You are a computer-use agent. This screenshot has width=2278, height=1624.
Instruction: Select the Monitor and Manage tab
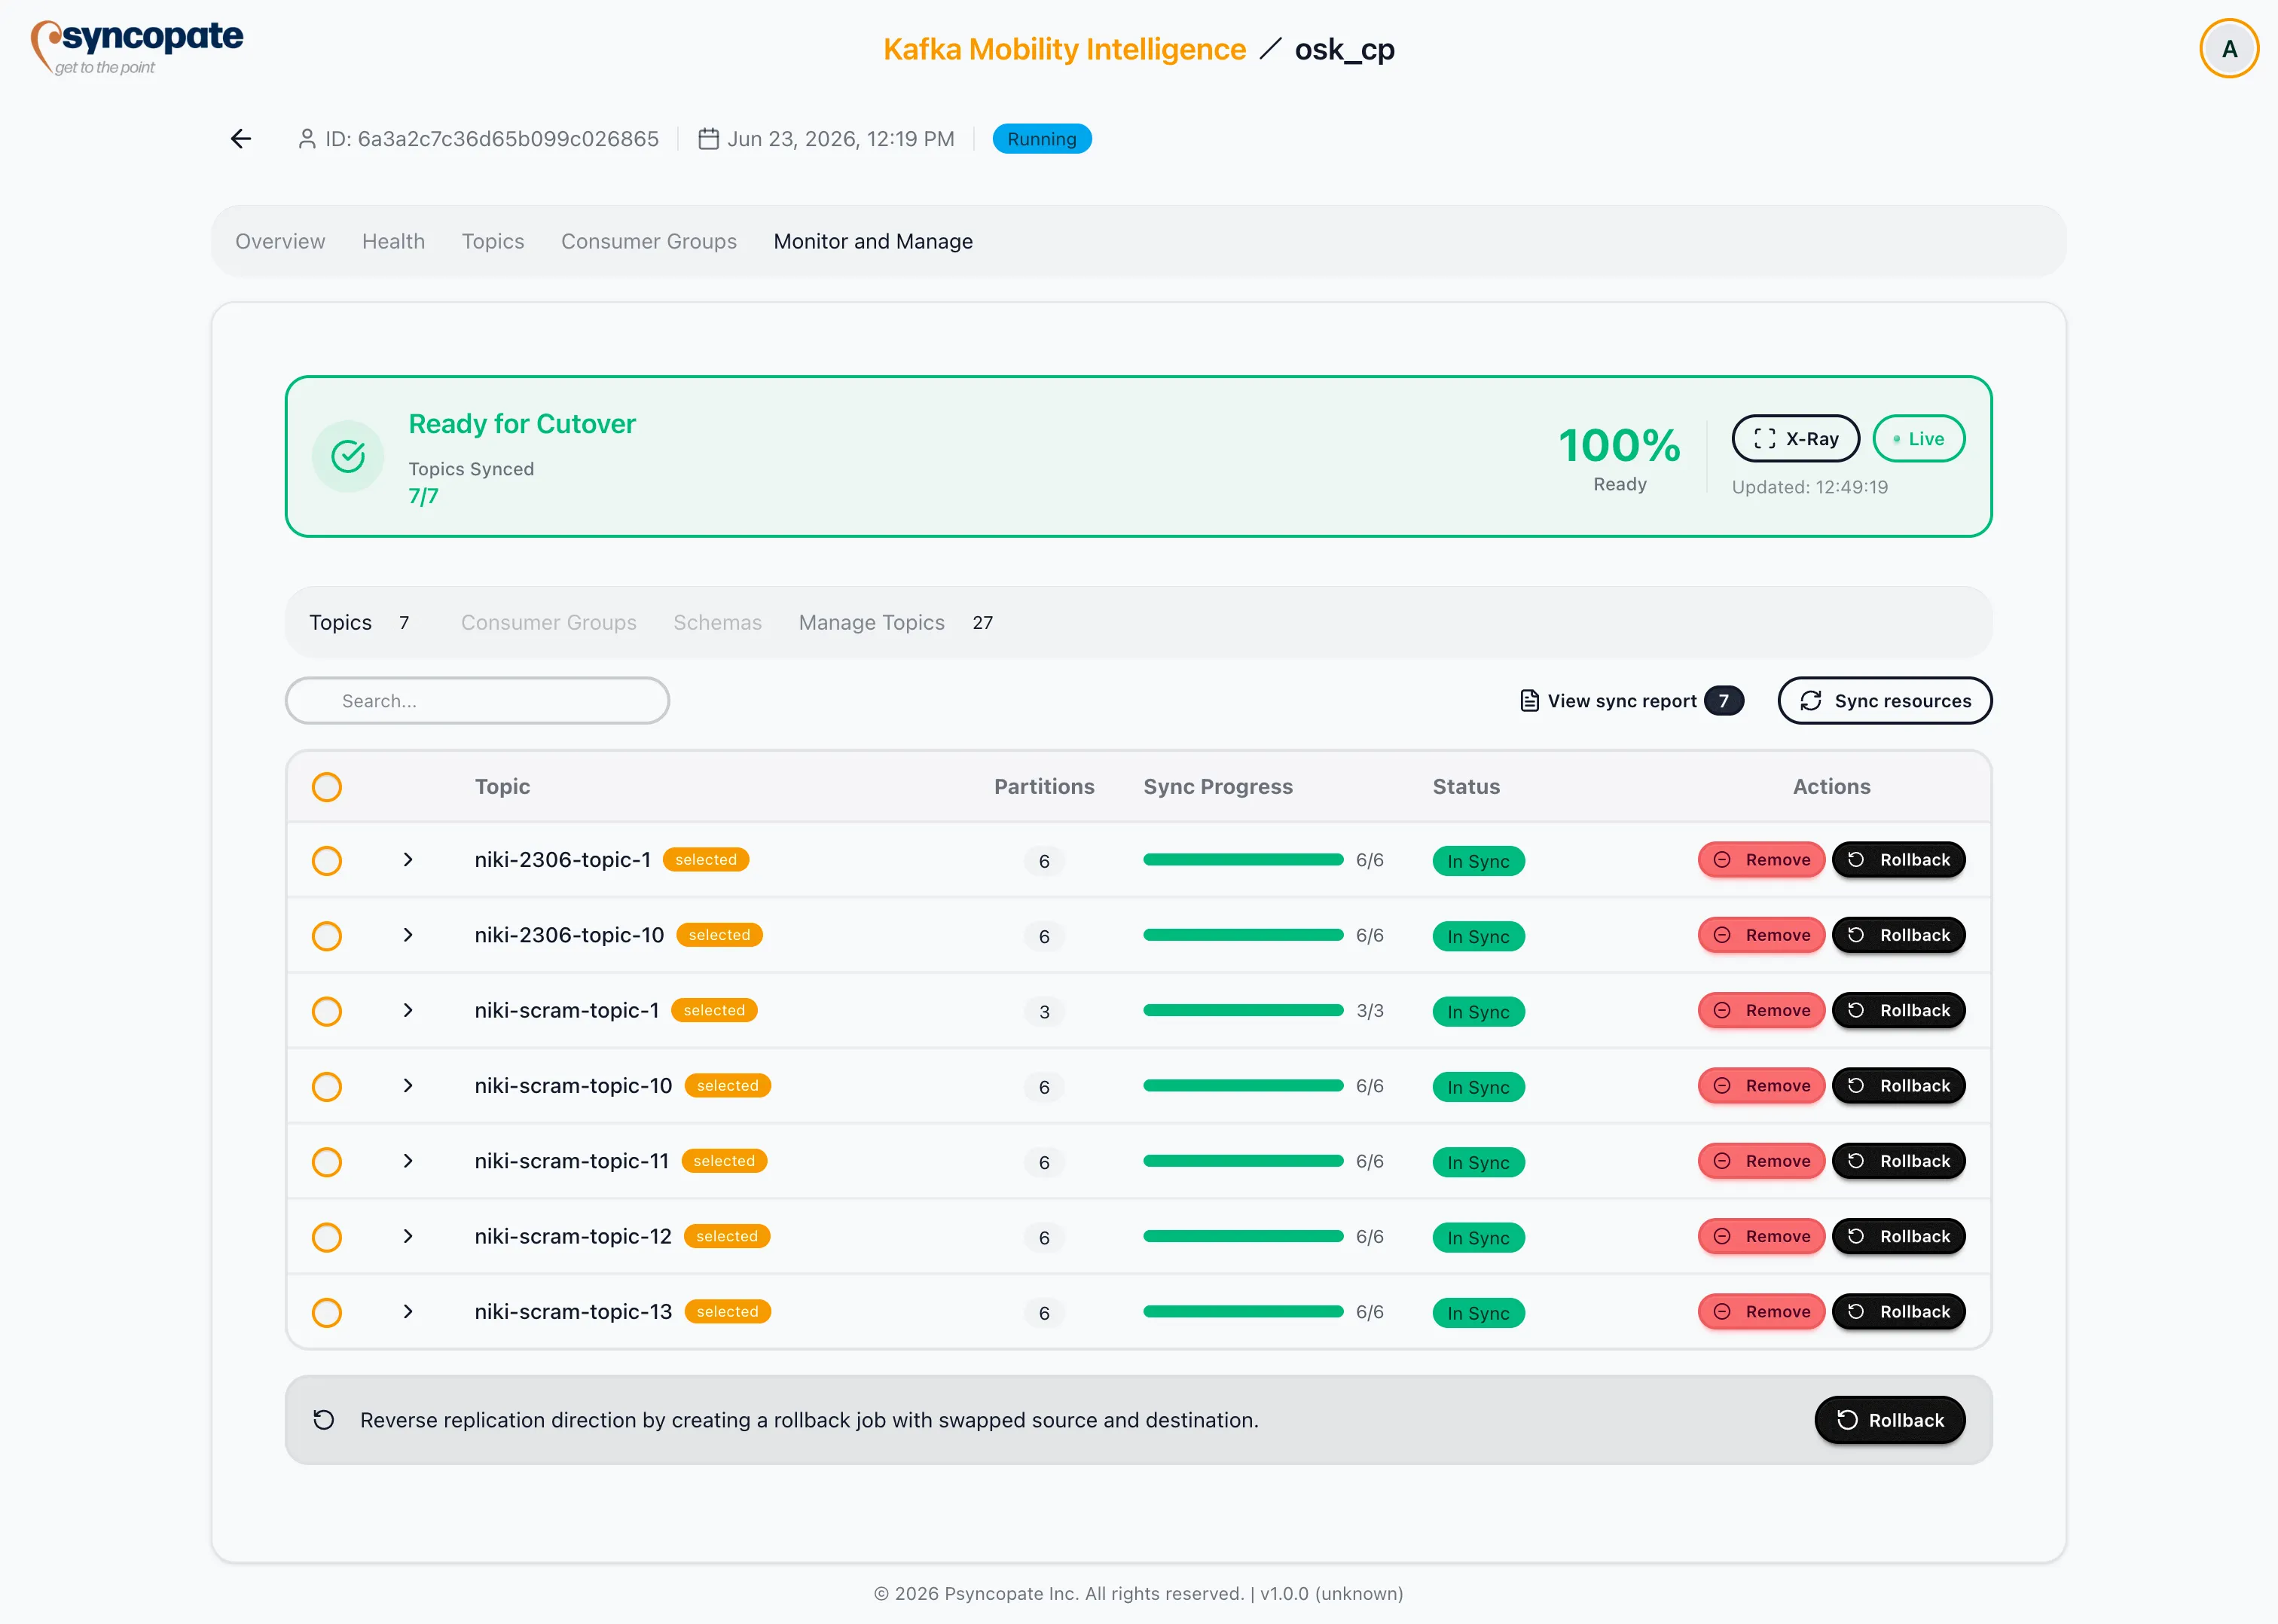tap(873, 241)
